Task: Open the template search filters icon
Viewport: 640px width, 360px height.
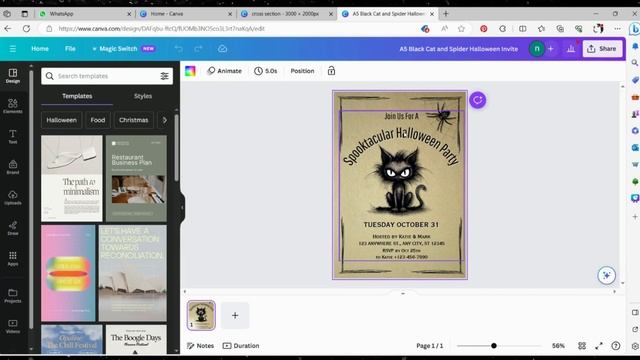Action: (164, 76)
